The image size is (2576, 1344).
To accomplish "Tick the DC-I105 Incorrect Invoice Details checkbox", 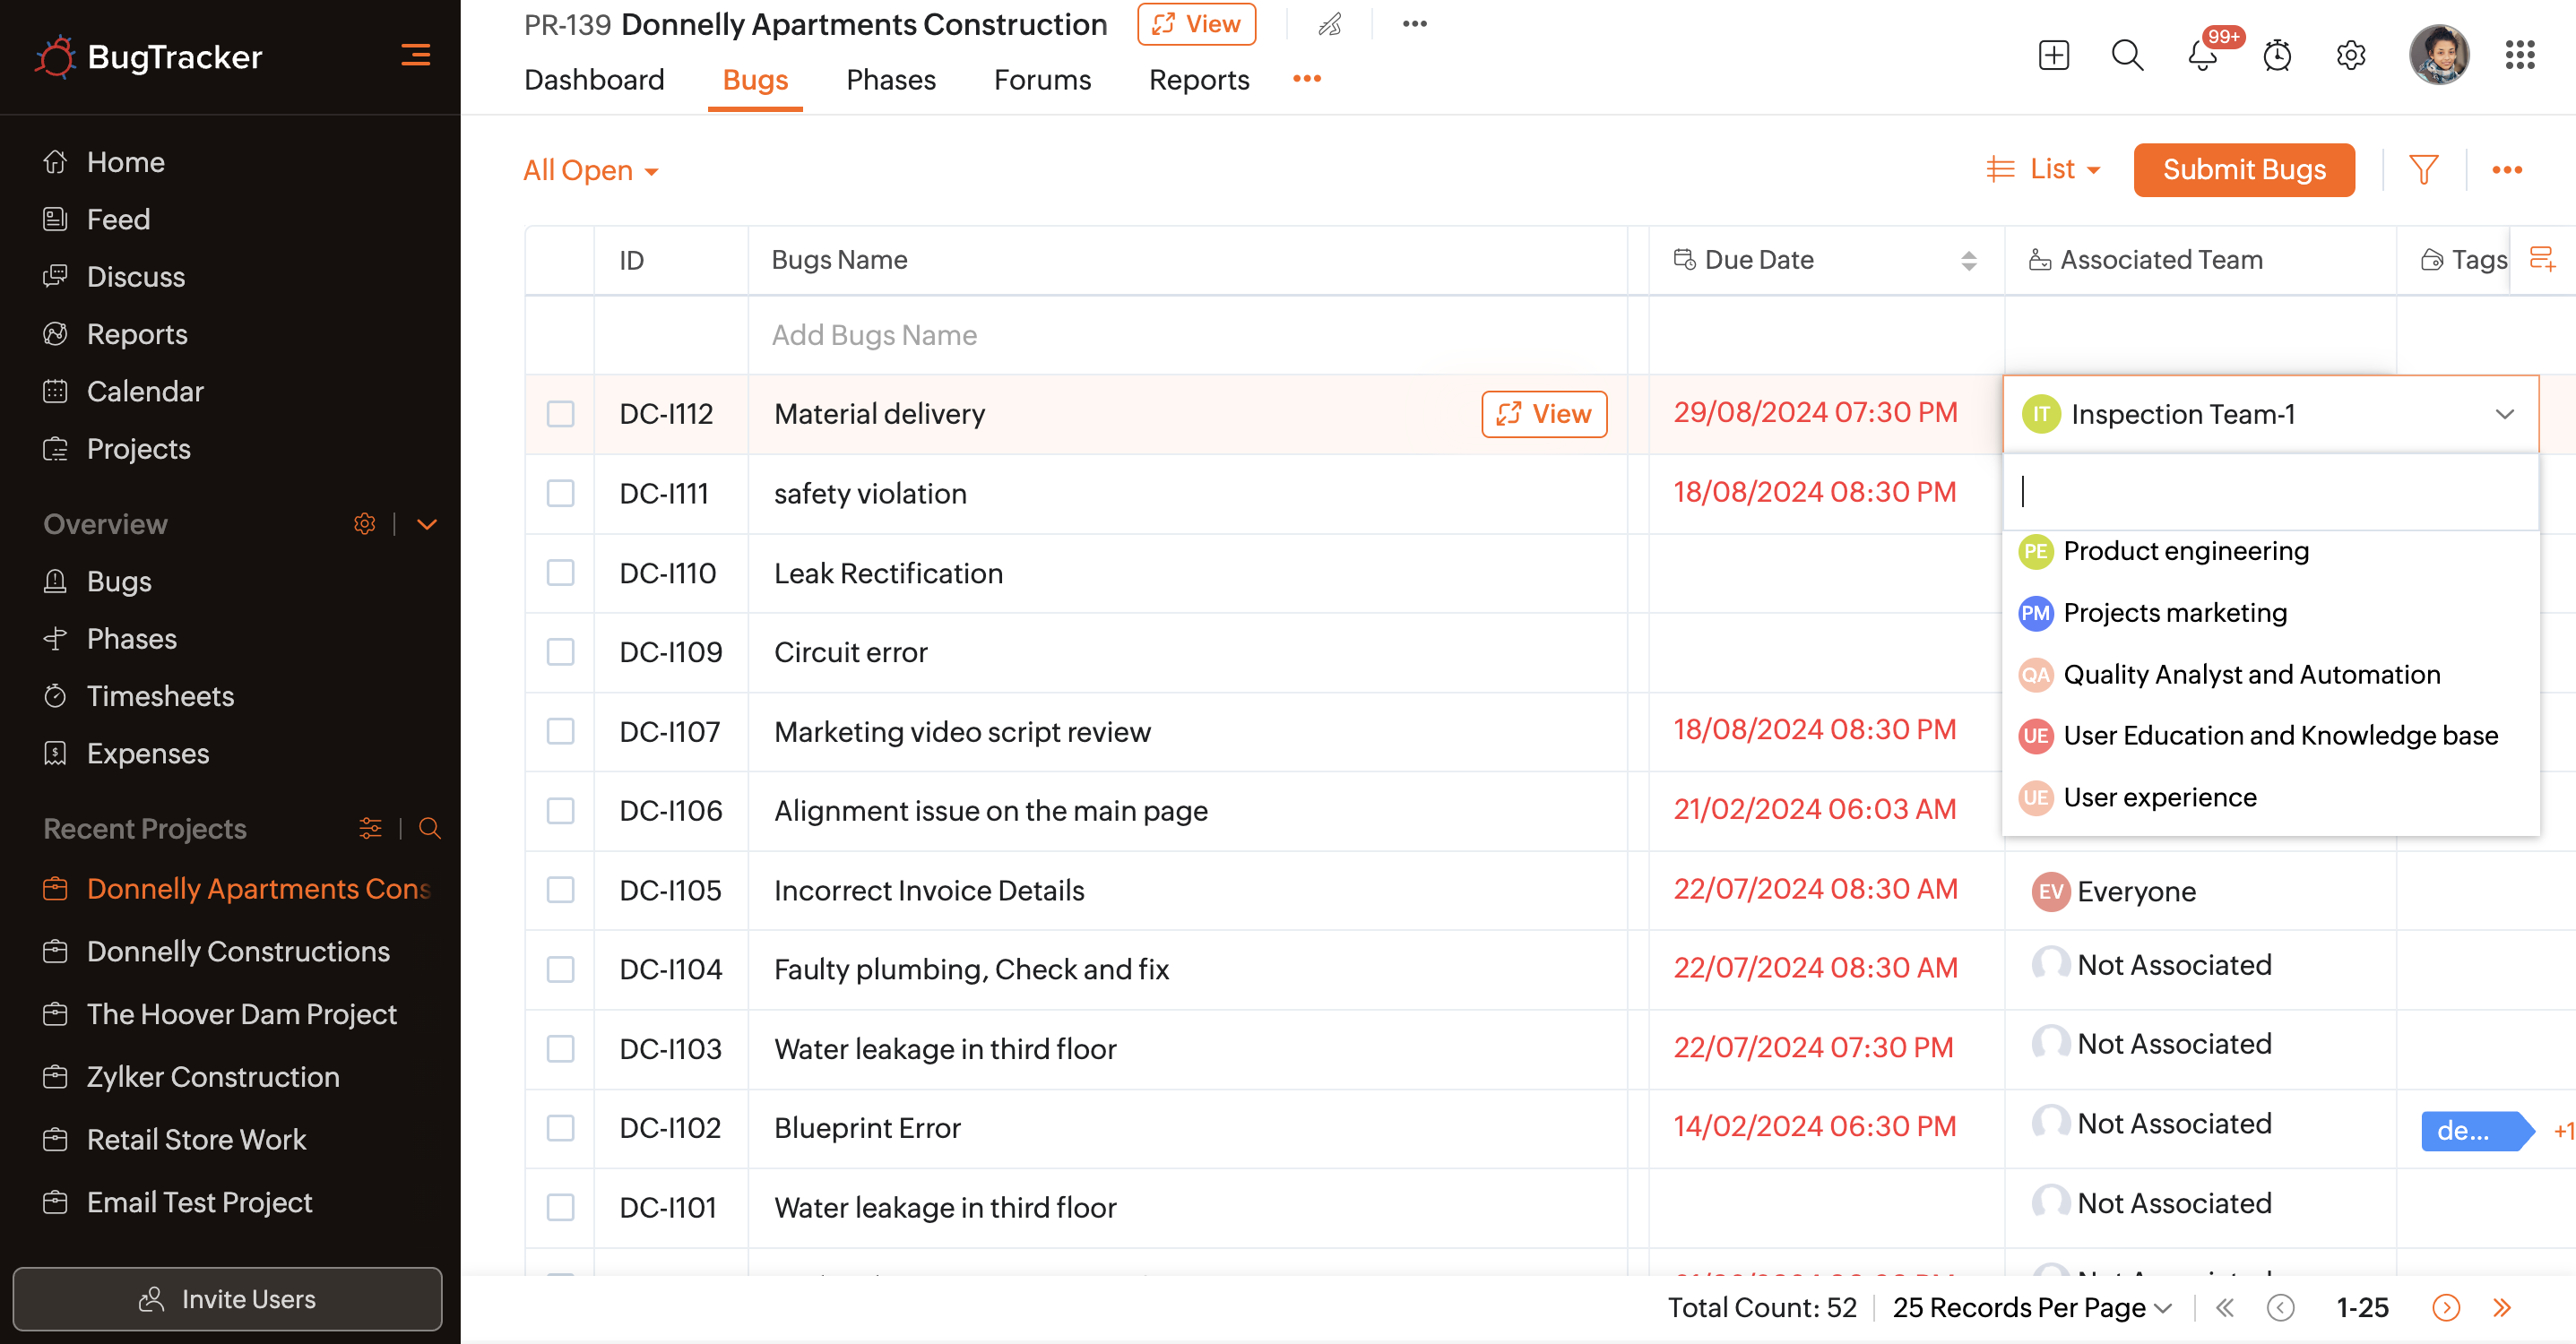I will [560, 890].
